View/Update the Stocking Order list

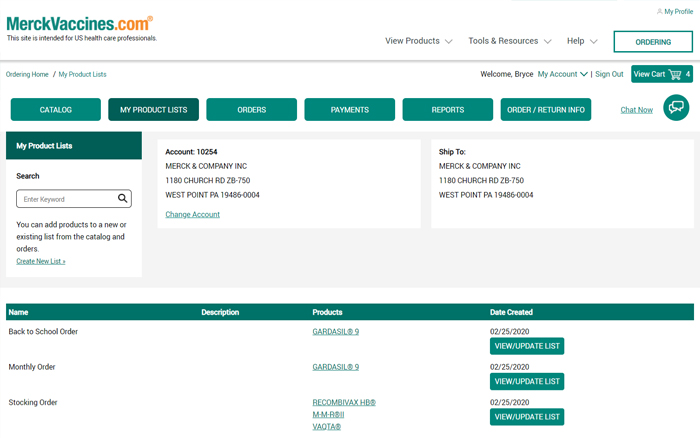(x=527, y=417)
